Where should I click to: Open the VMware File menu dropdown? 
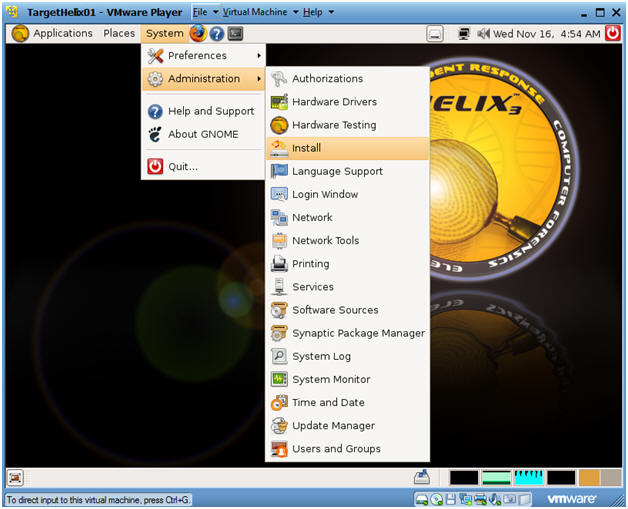205,12
